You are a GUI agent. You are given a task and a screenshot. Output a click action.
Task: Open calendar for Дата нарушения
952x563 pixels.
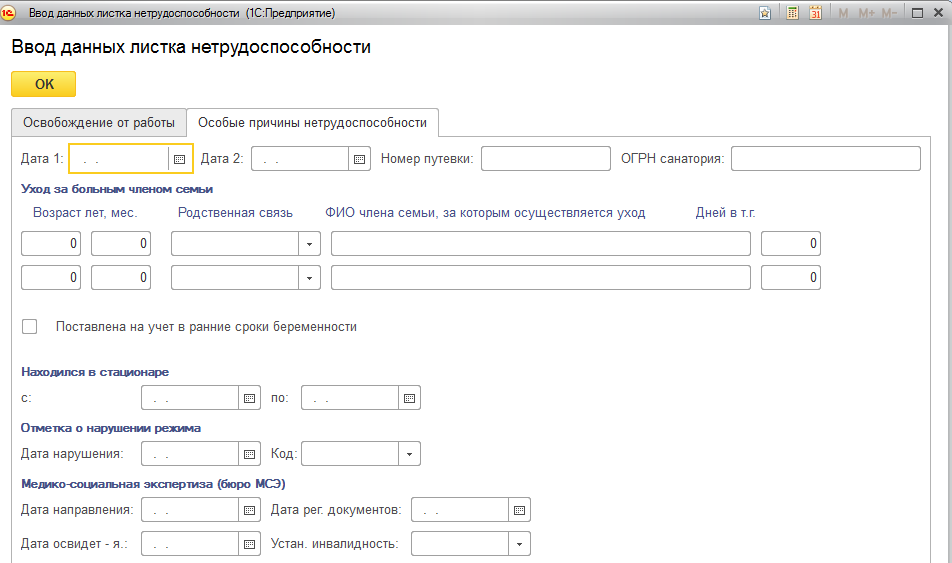tap(250, 454)
